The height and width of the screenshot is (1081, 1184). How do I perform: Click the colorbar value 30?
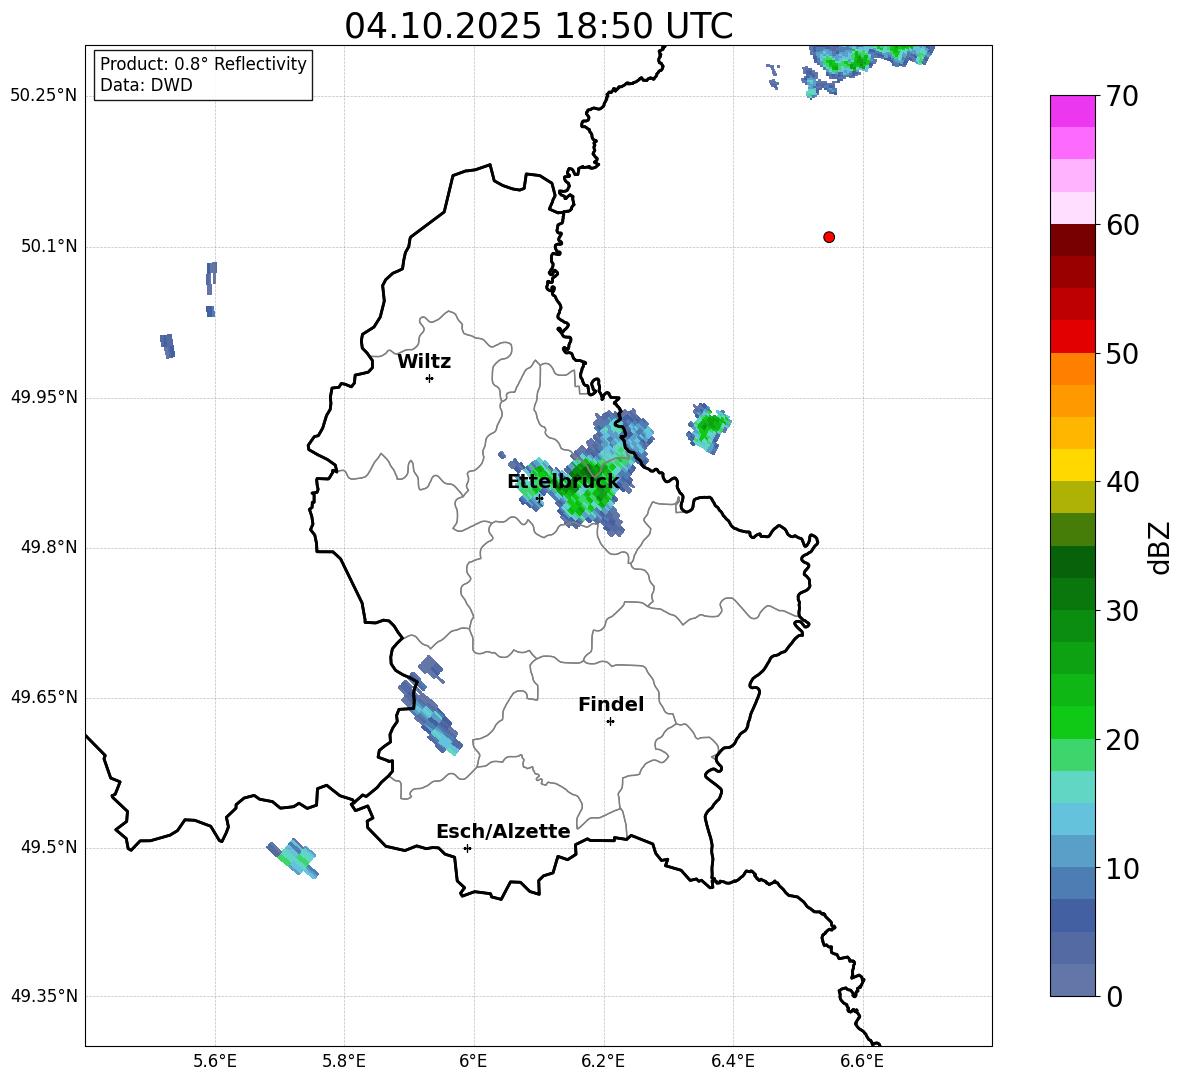coord(1122,611)
